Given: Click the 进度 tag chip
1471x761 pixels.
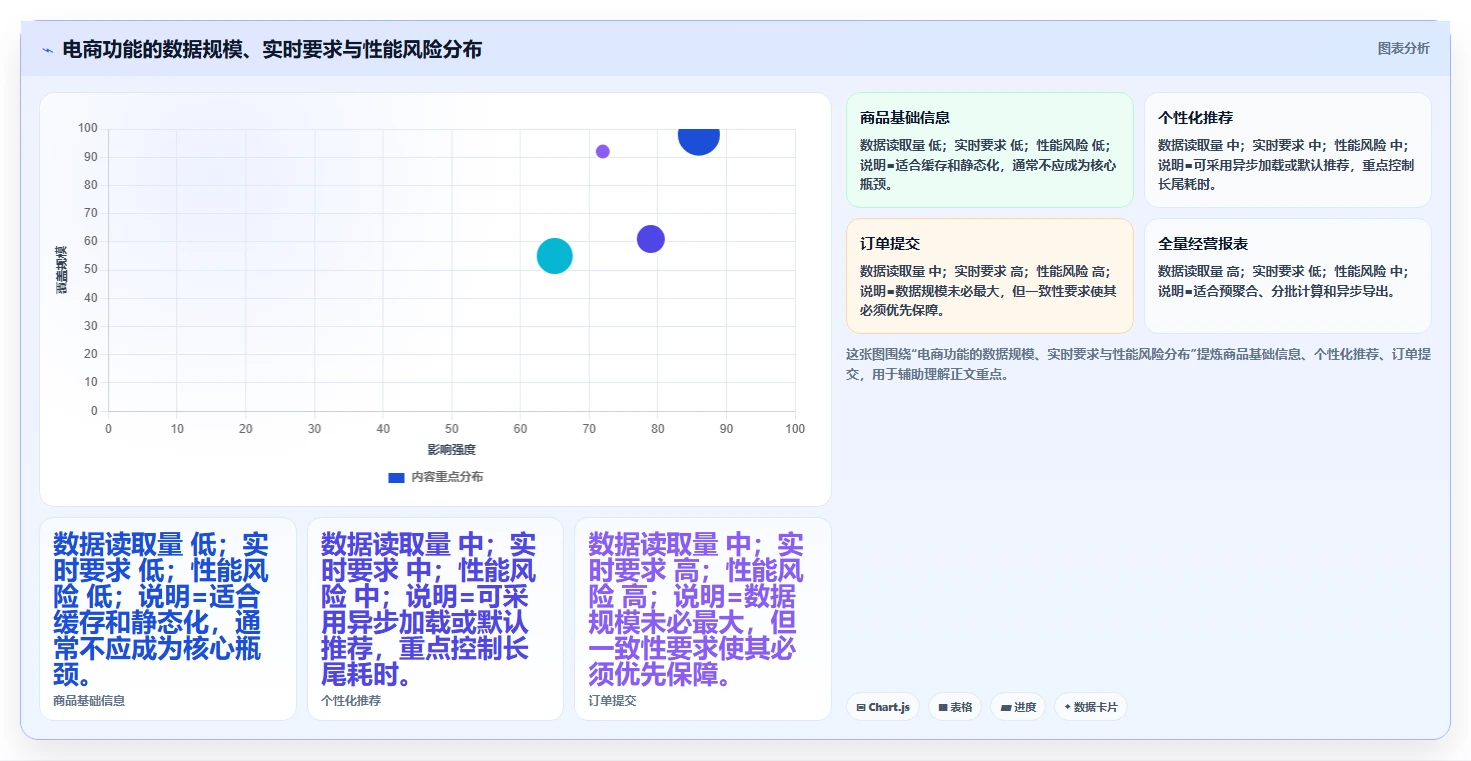Looking at the screenshot, I should pyautogui.click(x=1017, y=707).
